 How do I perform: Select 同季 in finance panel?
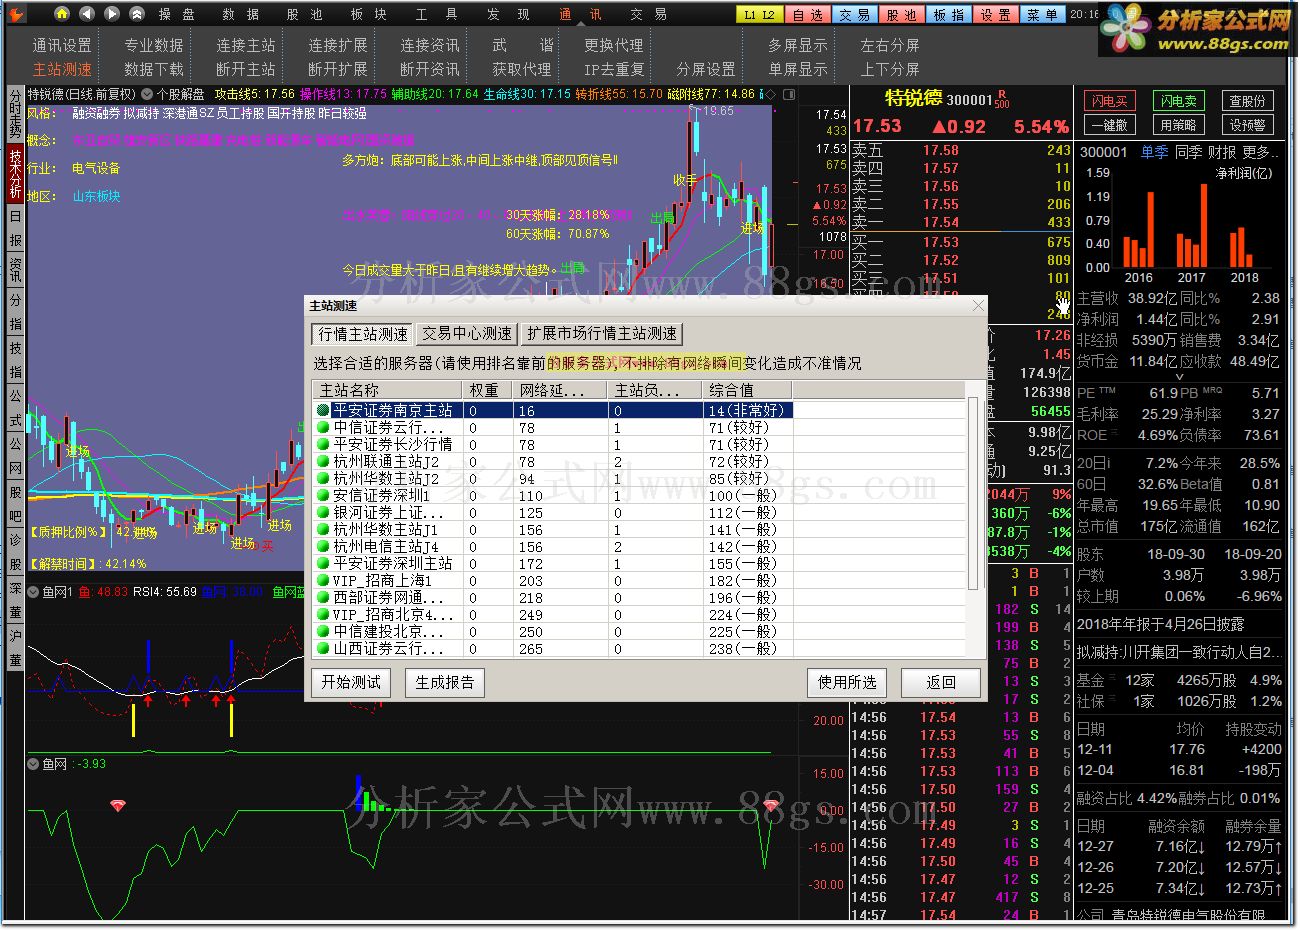tap(1188, 152)
